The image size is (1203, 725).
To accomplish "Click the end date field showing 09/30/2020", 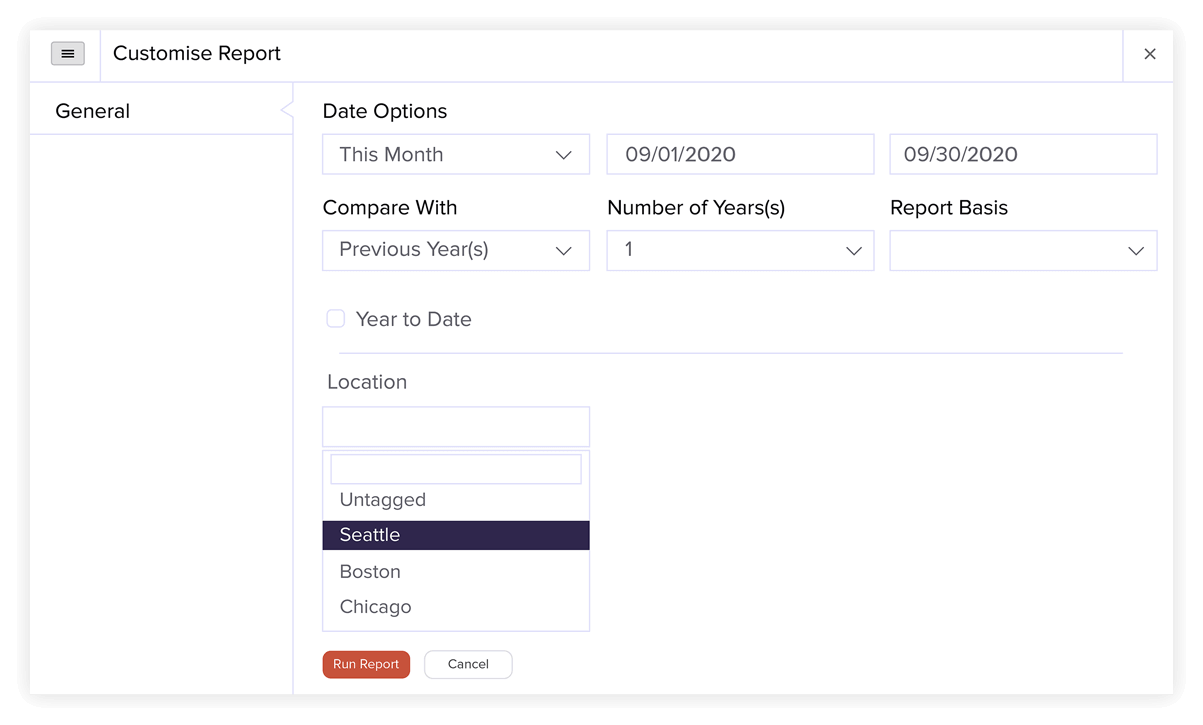I will coord(1023,154).
